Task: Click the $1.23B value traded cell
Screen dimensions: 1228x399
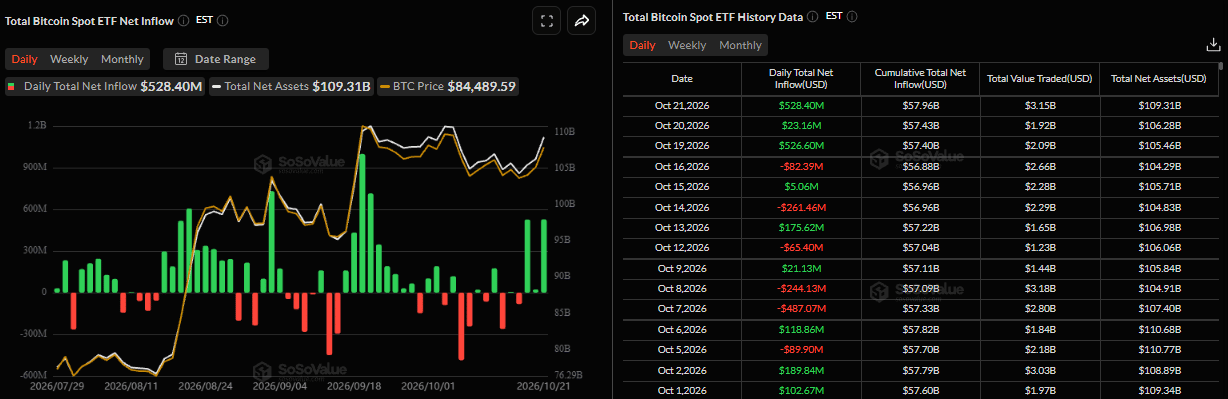Action: click(x=1039, y=247)
